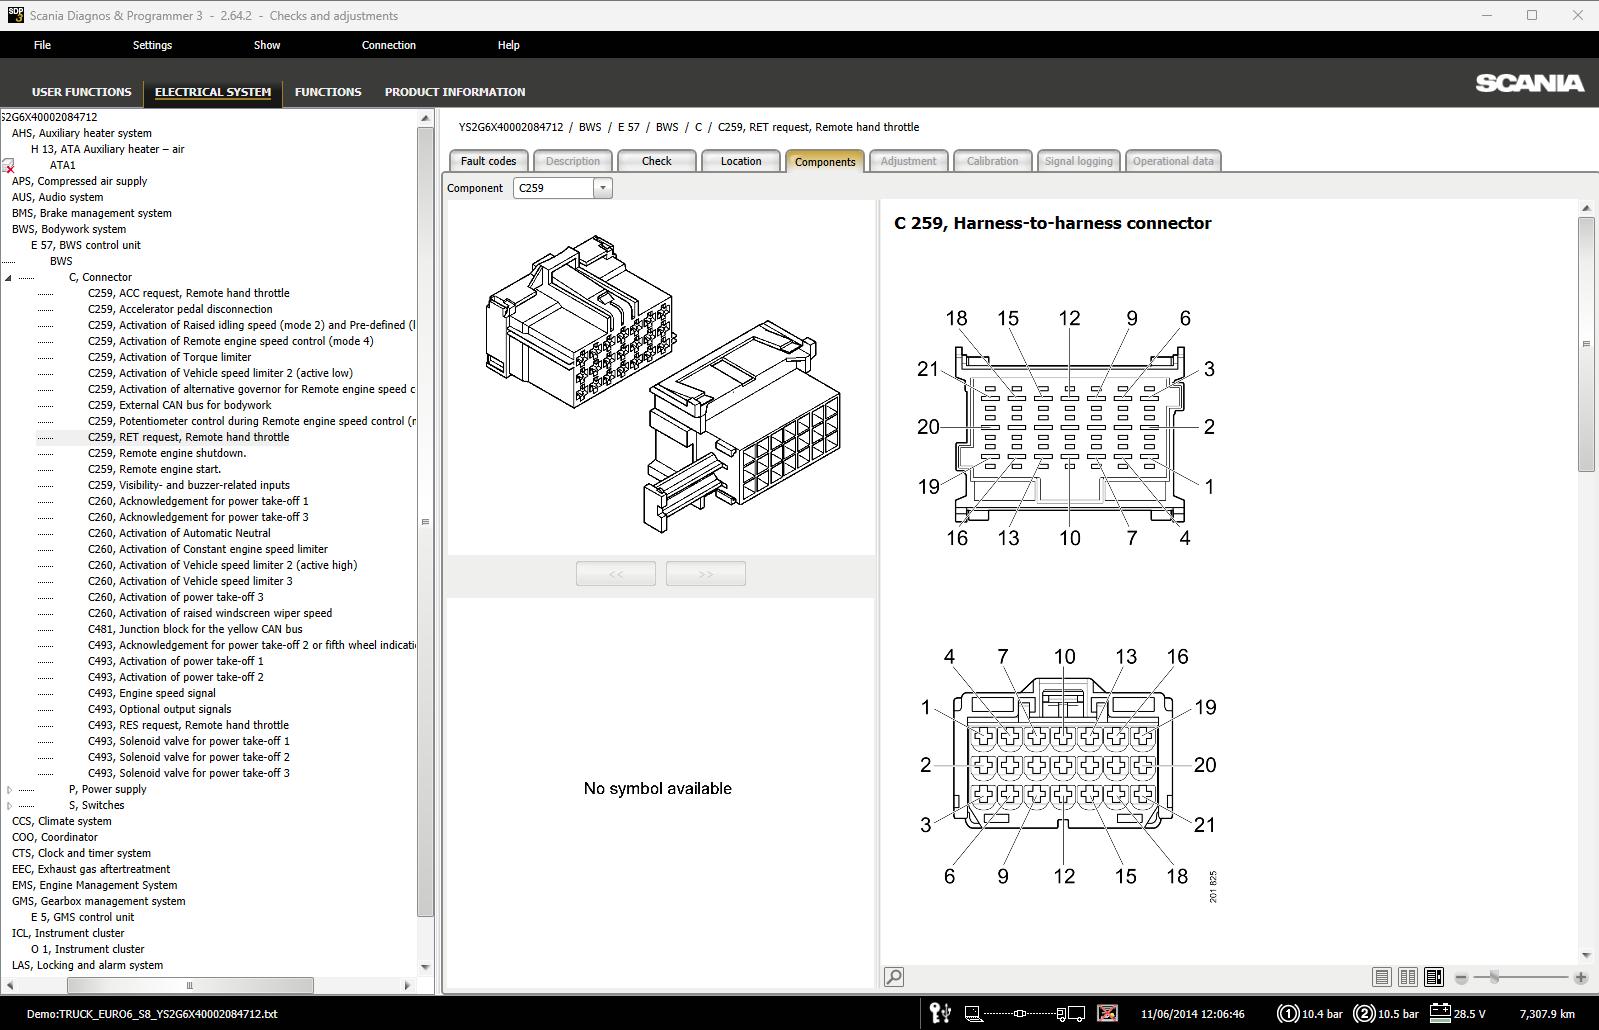Screen dimensions: 1599x1030
Task: Open the Connection menu
Action: point(389,45)
